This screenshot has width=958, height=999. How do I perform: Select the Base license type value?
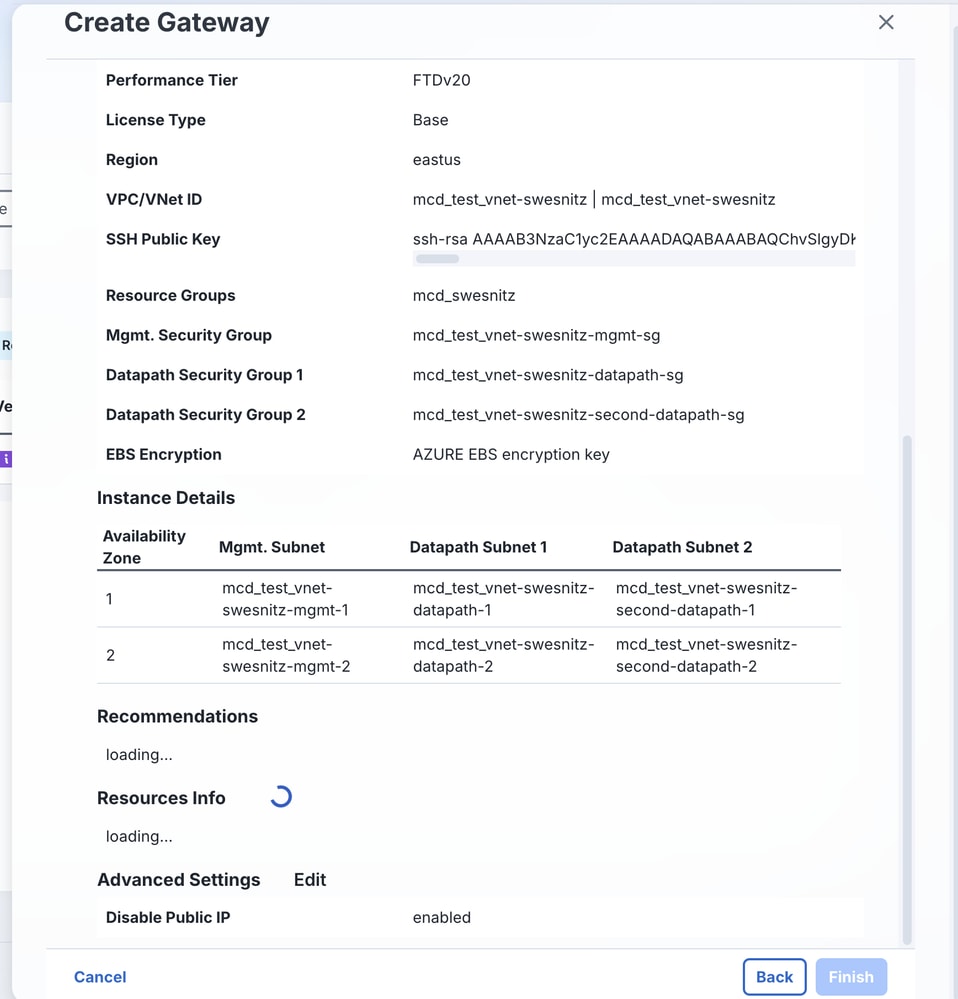[431, 120]
